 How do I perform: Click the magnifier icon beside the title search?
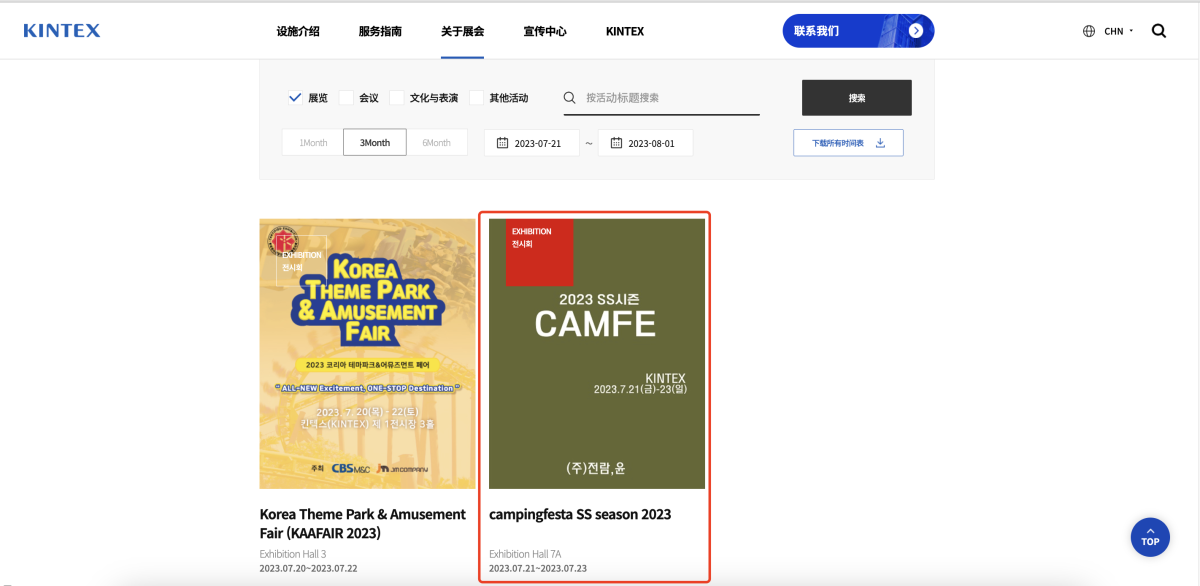point(570,98)
